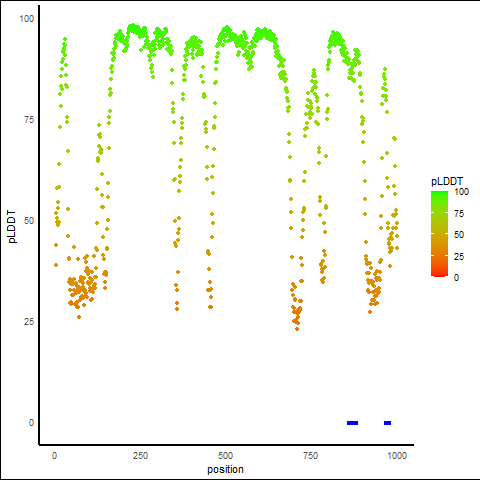Image resolution: width=480 pixels, height=480 pixels.
Task: Click the lowest orange data point near position 710
Action: click(297, 329)
